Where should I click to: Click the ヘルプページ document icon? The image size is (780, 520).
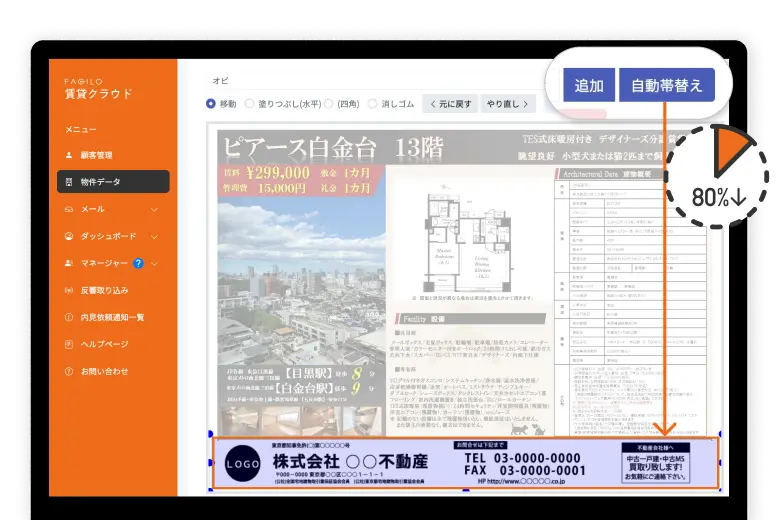click(x=69, y=344)
